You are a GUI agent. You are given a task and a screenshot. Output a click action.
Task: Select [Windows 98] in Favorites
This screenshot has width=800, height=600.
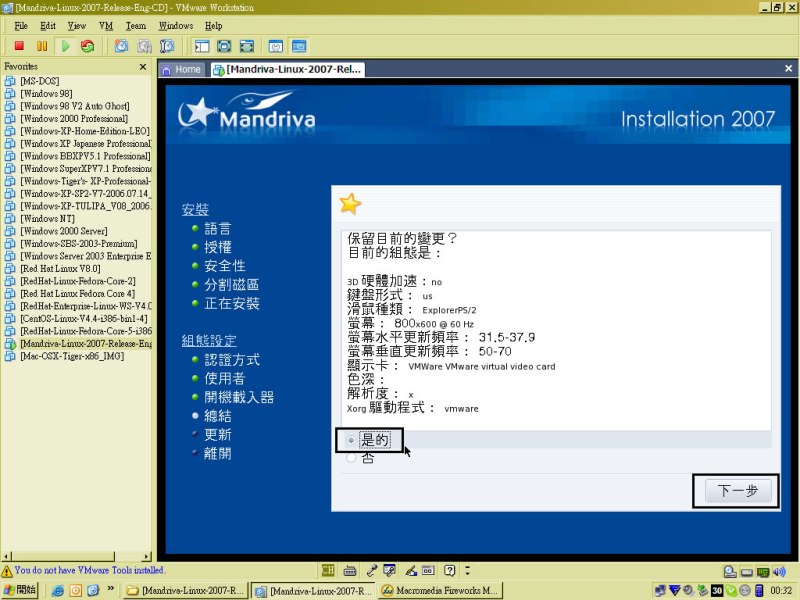[x=46, y=93]
